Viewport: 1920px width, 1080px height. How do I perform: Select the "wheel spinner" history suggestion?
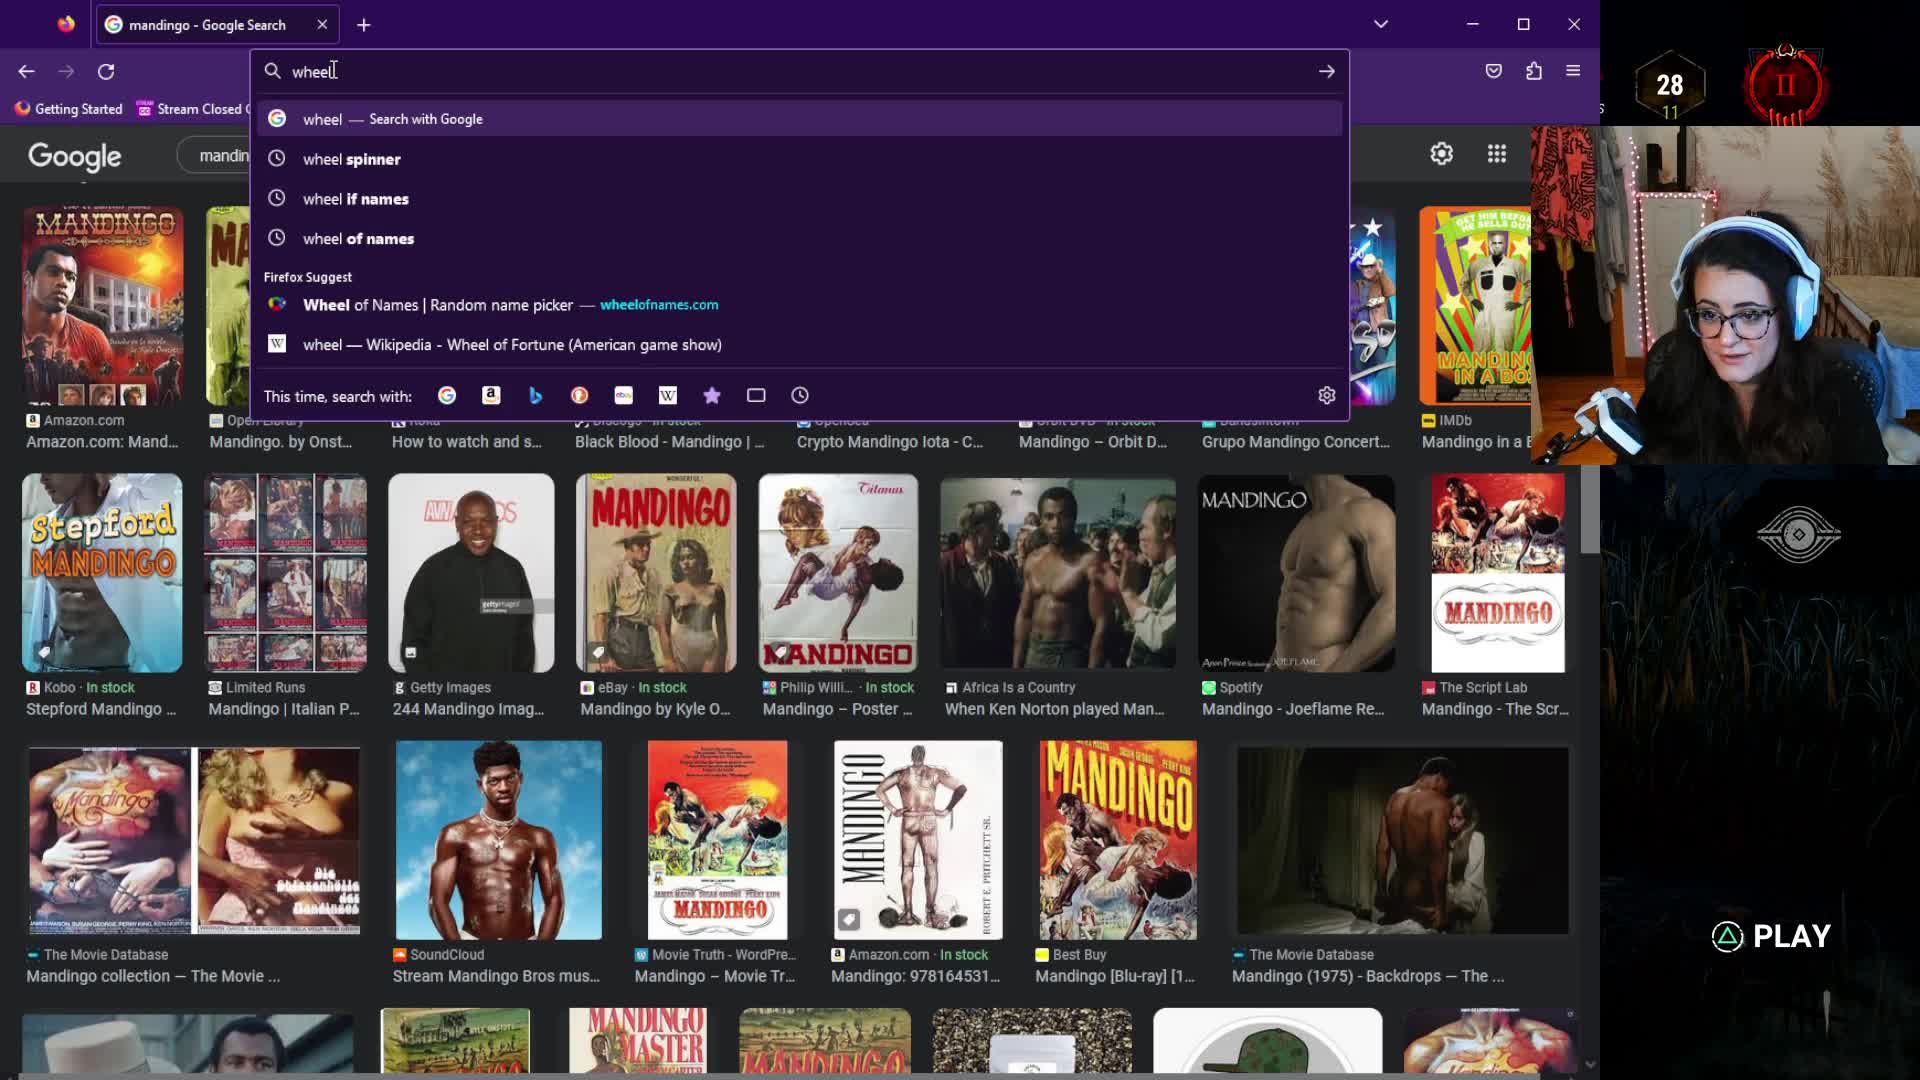click(x=799, y=159)
